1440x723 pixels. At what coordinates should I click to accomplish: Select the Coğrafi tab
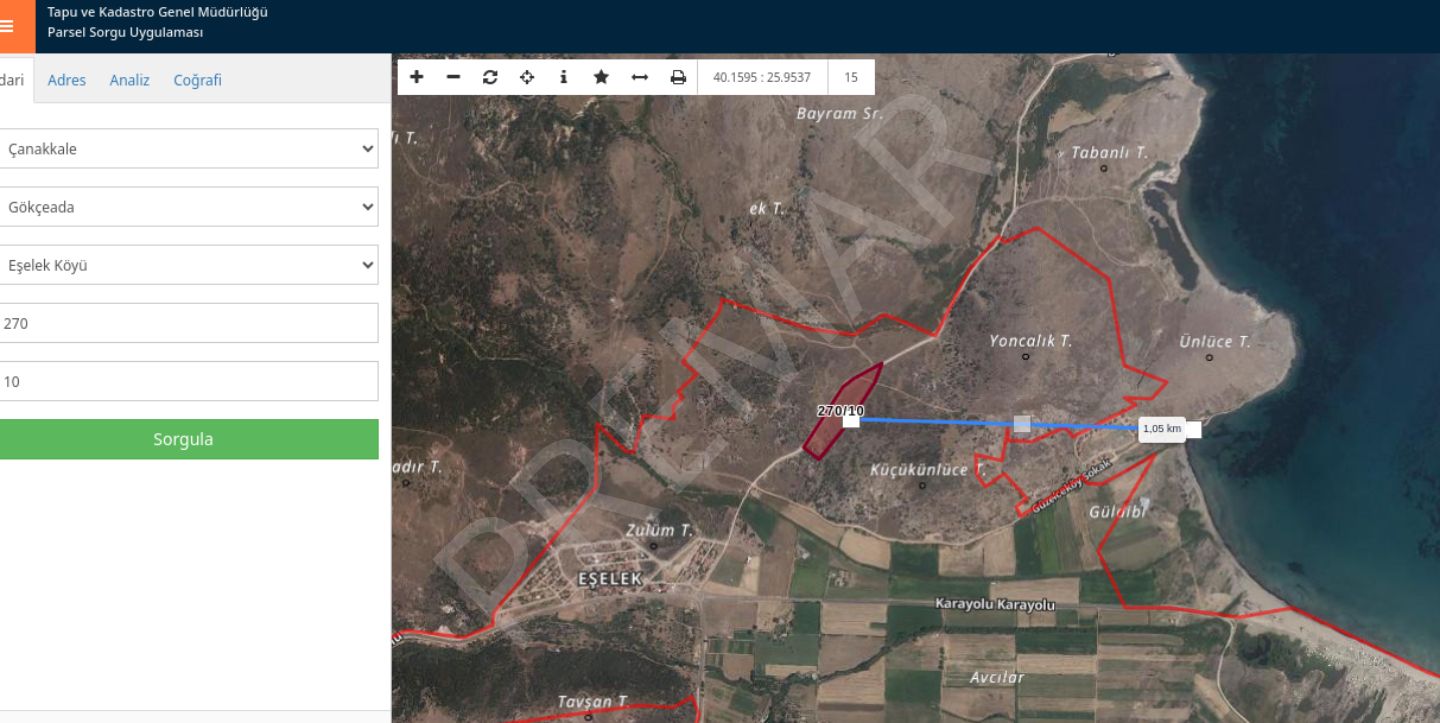pos(197,80)
